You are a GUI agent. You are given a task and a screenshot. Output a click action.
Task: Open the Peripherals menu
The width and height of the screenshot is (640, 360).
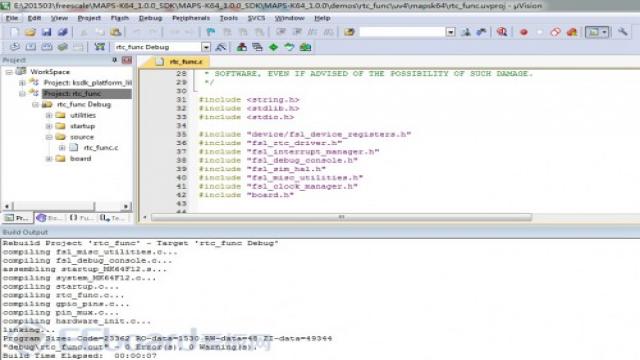coord(191,18)
